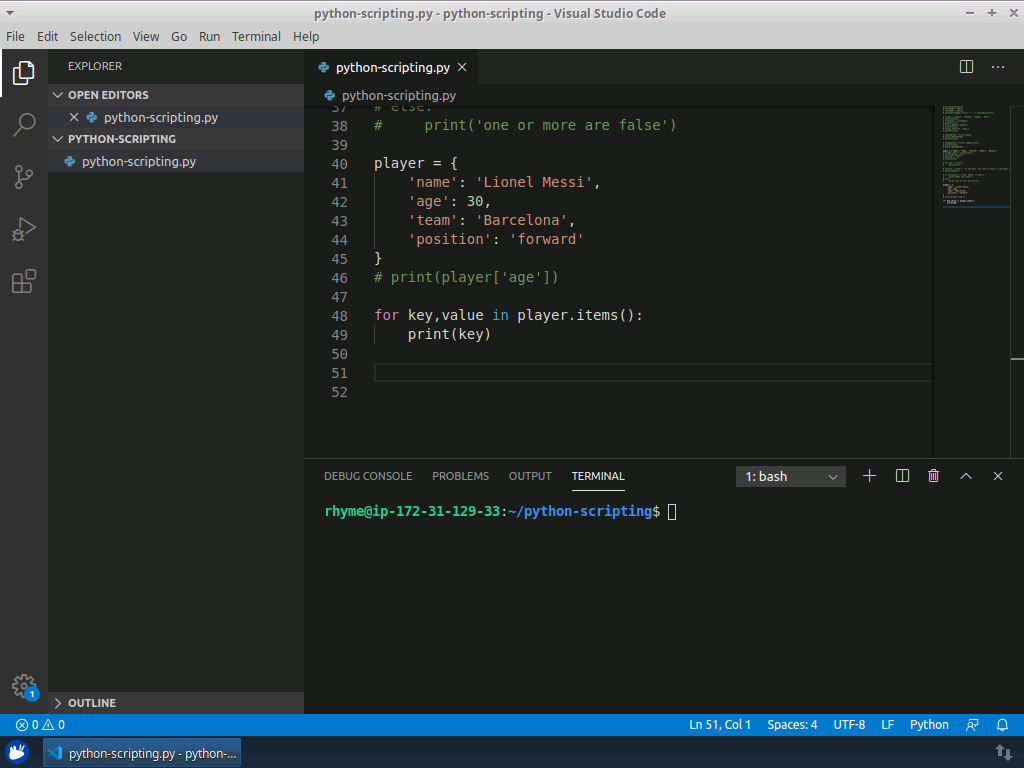
Task: Open the Search view in activity bar
Action: (24, 125)
